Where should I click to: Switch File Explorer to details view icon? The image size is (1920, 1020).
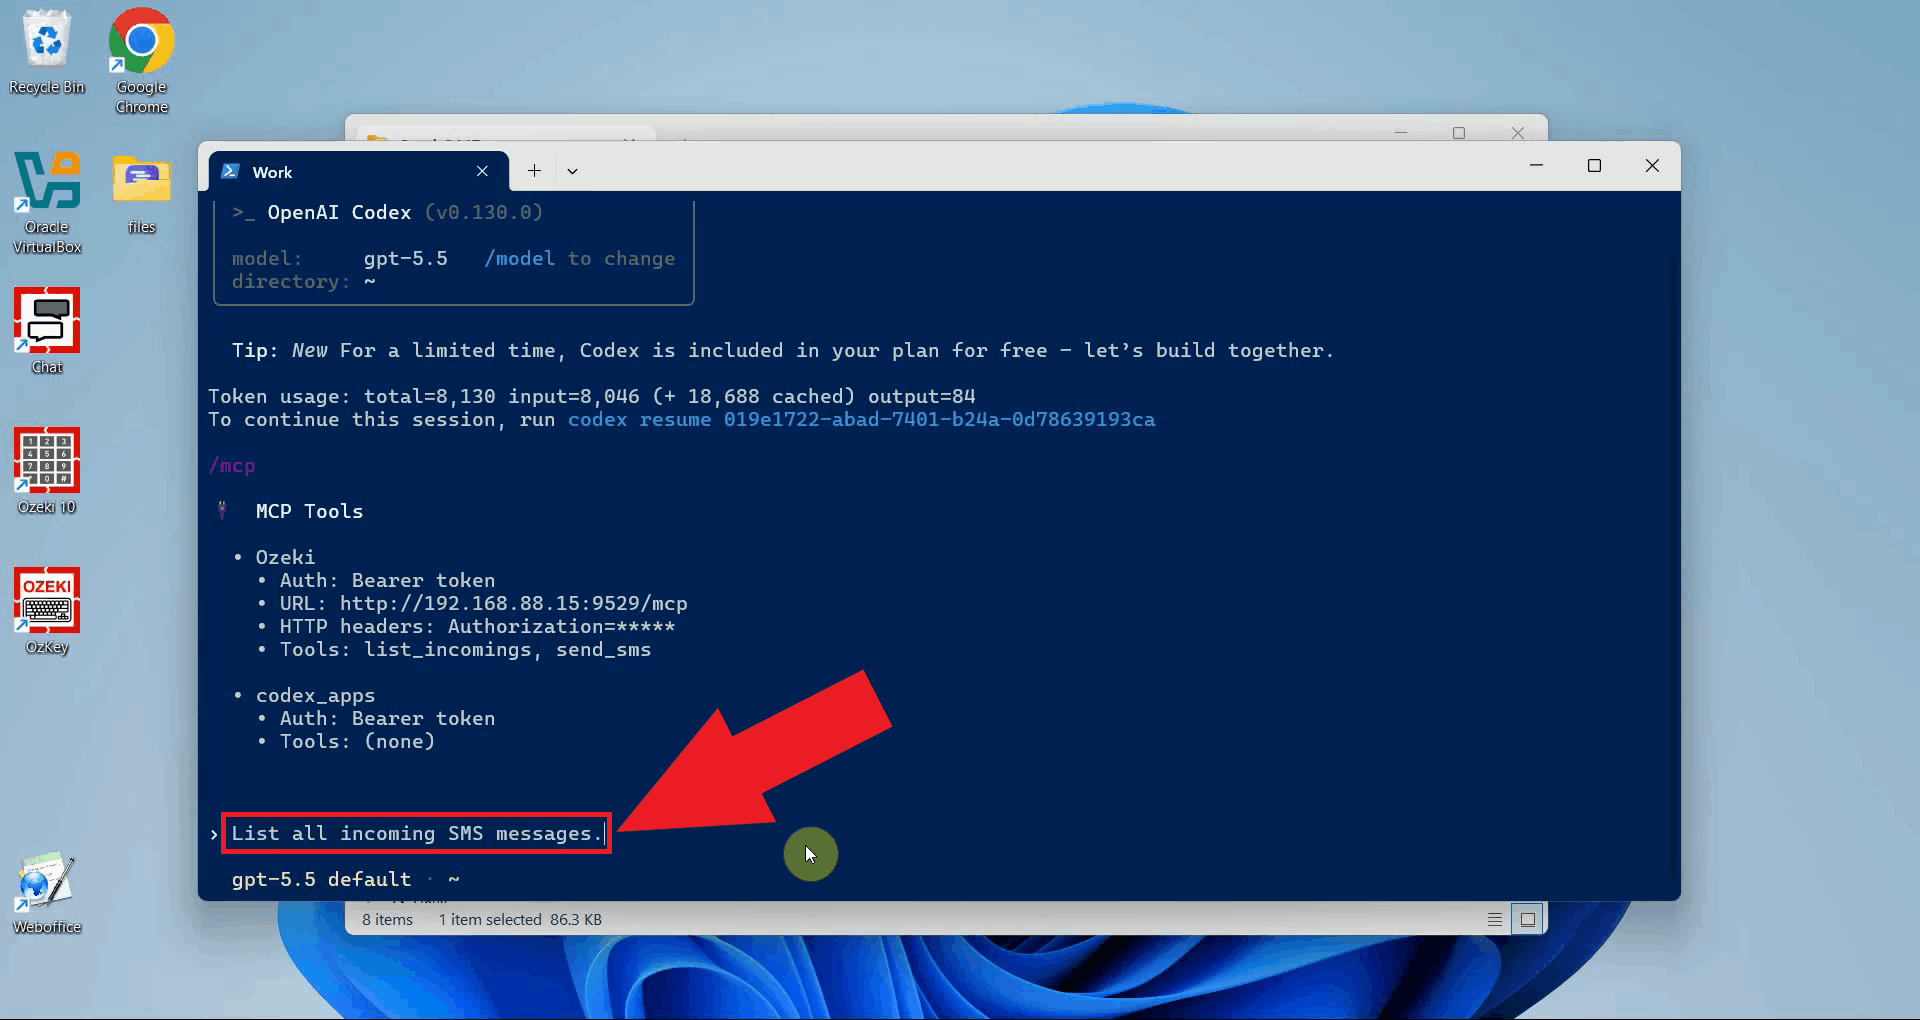pyautogui.click(x=1495, y=919)
